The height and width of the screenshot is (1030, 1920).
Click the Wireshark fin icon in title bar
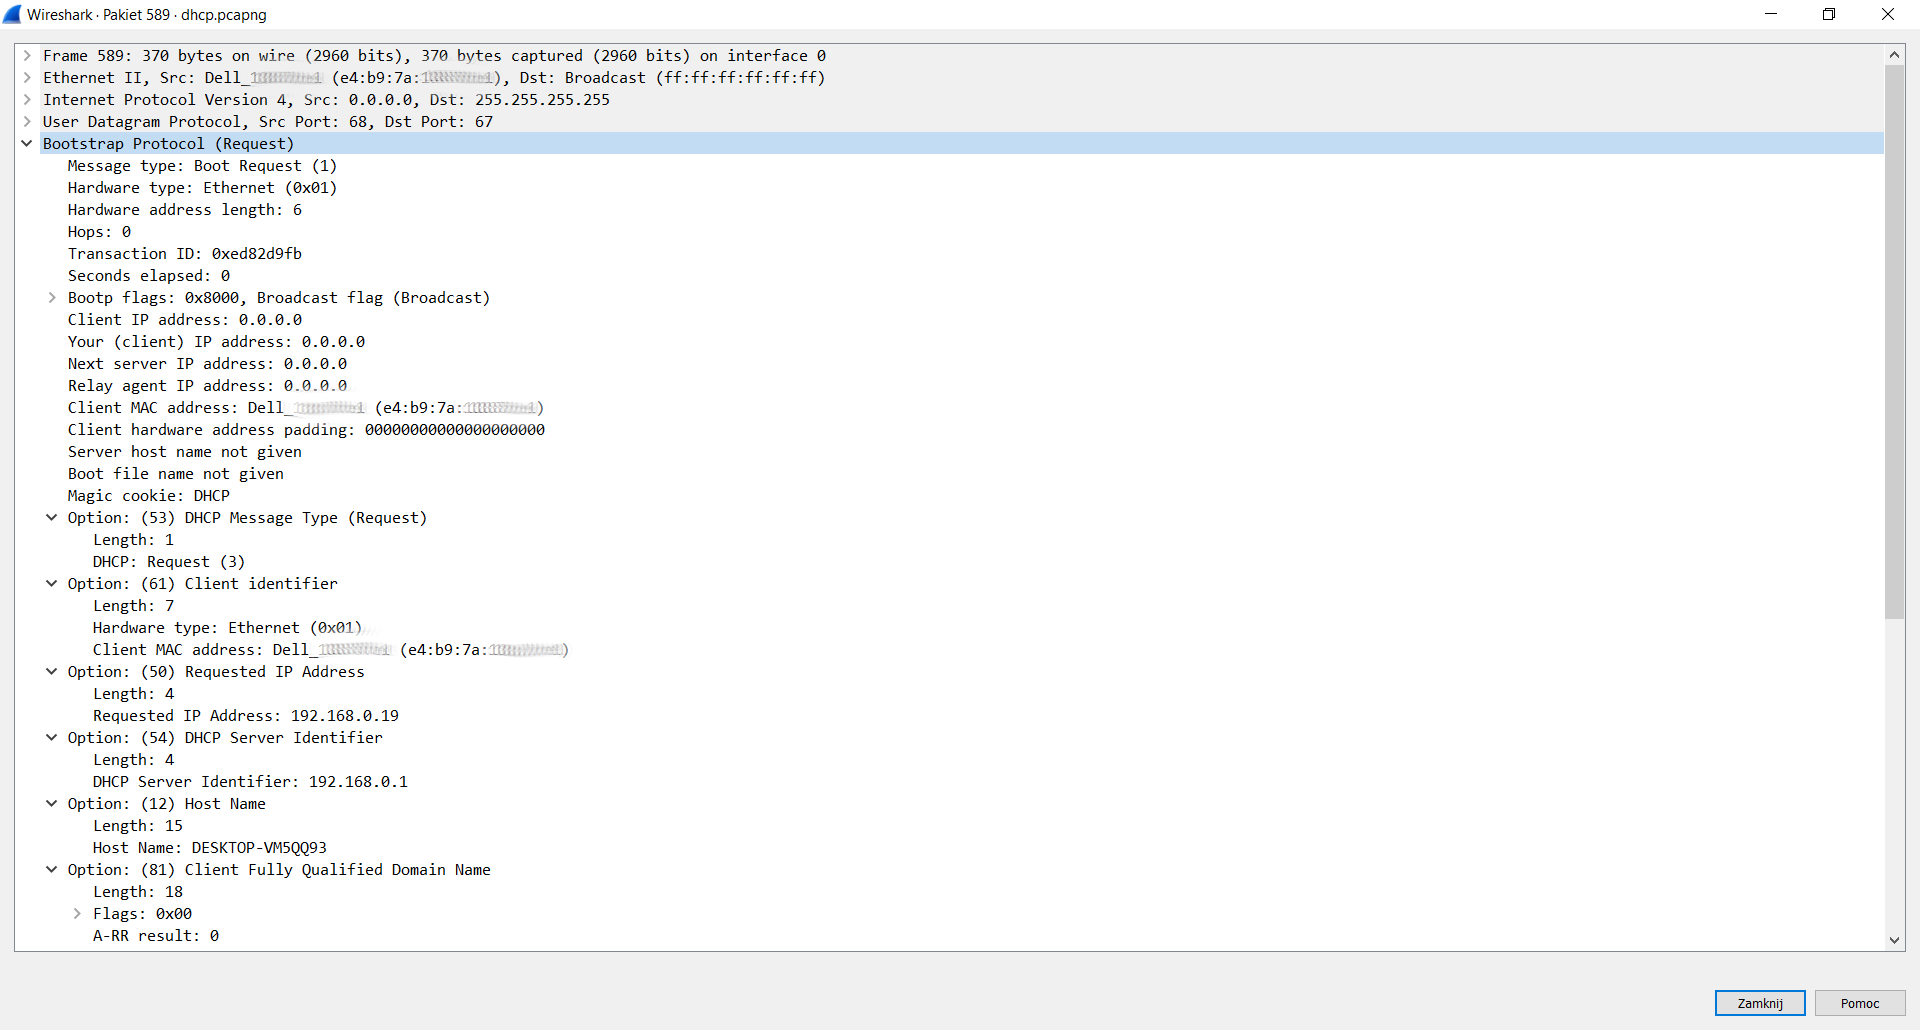12,14
